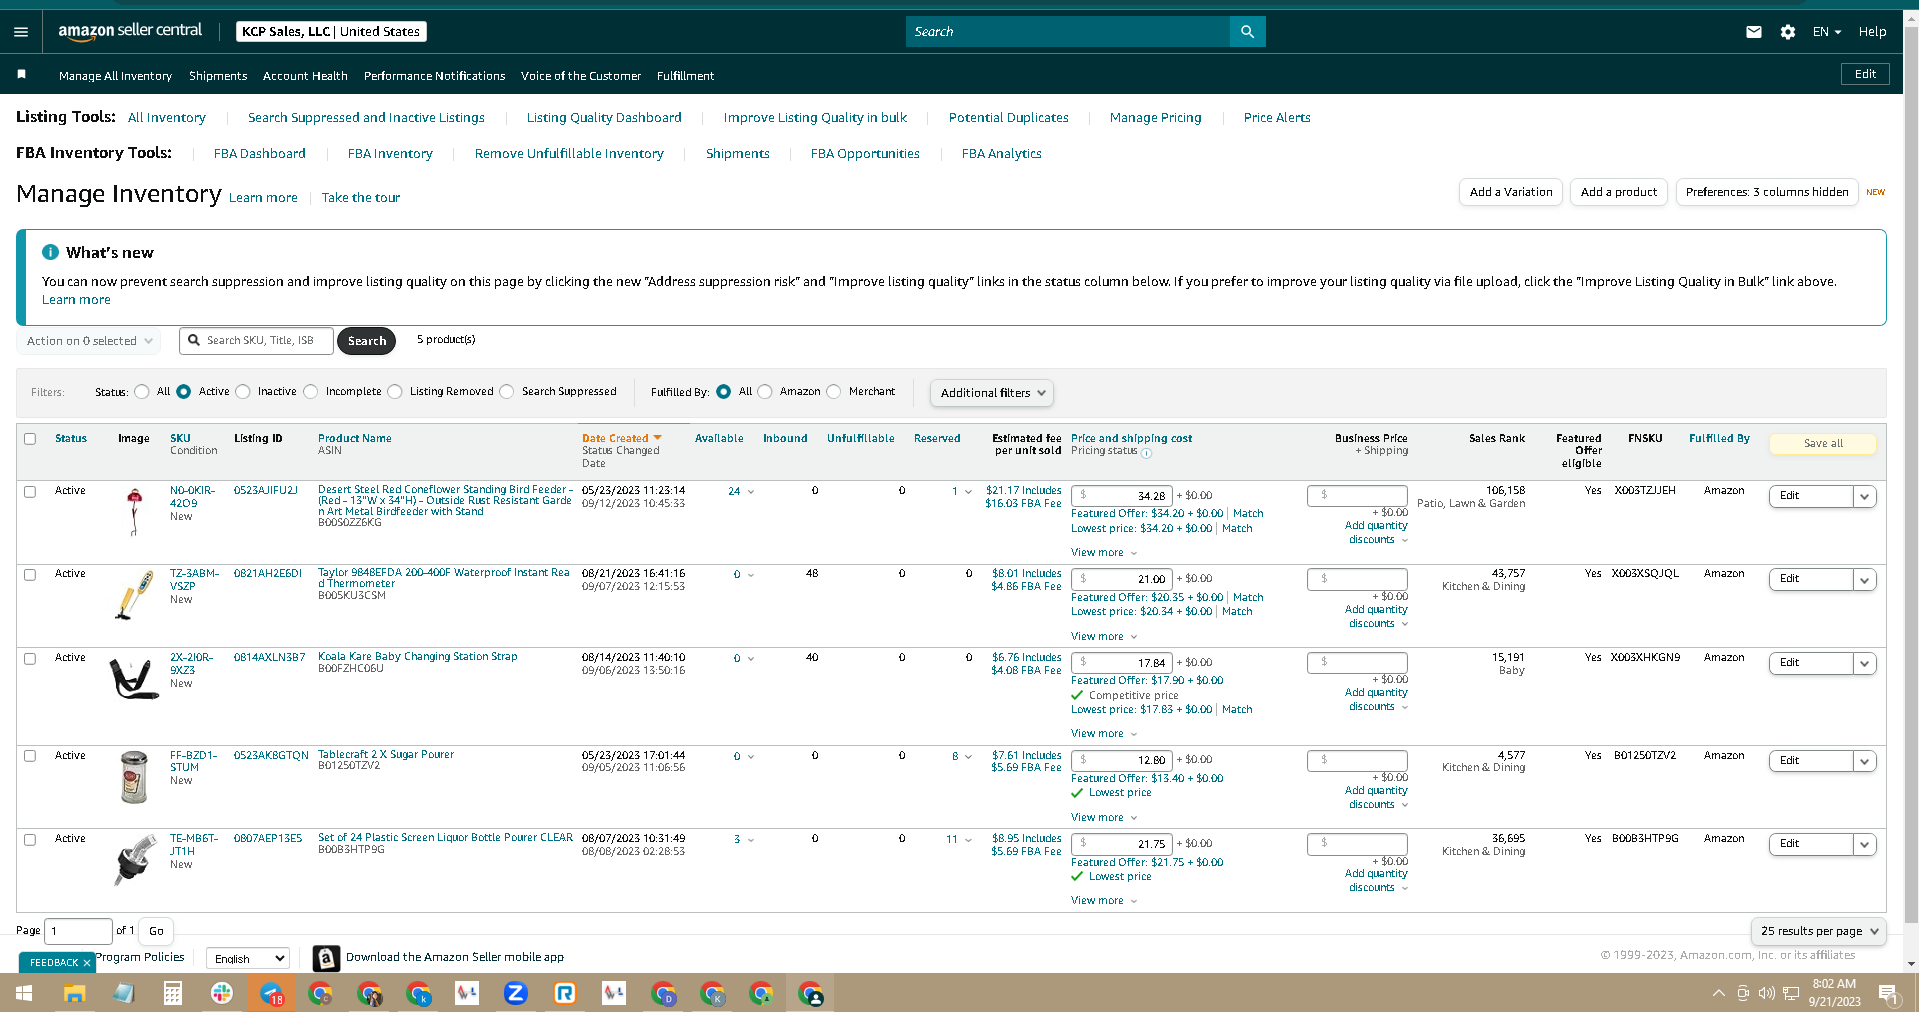Expand available quantity 24 chevron for bird feeder

pos(751,492)
